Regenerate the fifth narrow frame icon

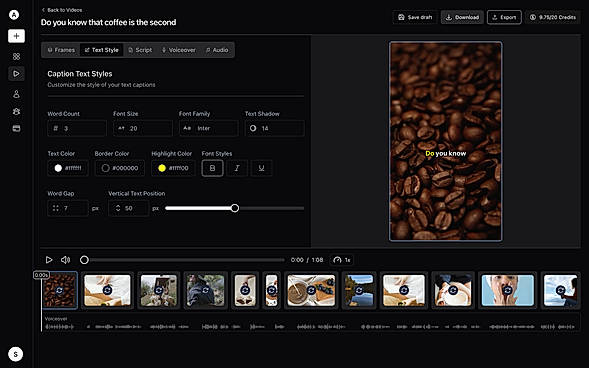click(245, 291)
